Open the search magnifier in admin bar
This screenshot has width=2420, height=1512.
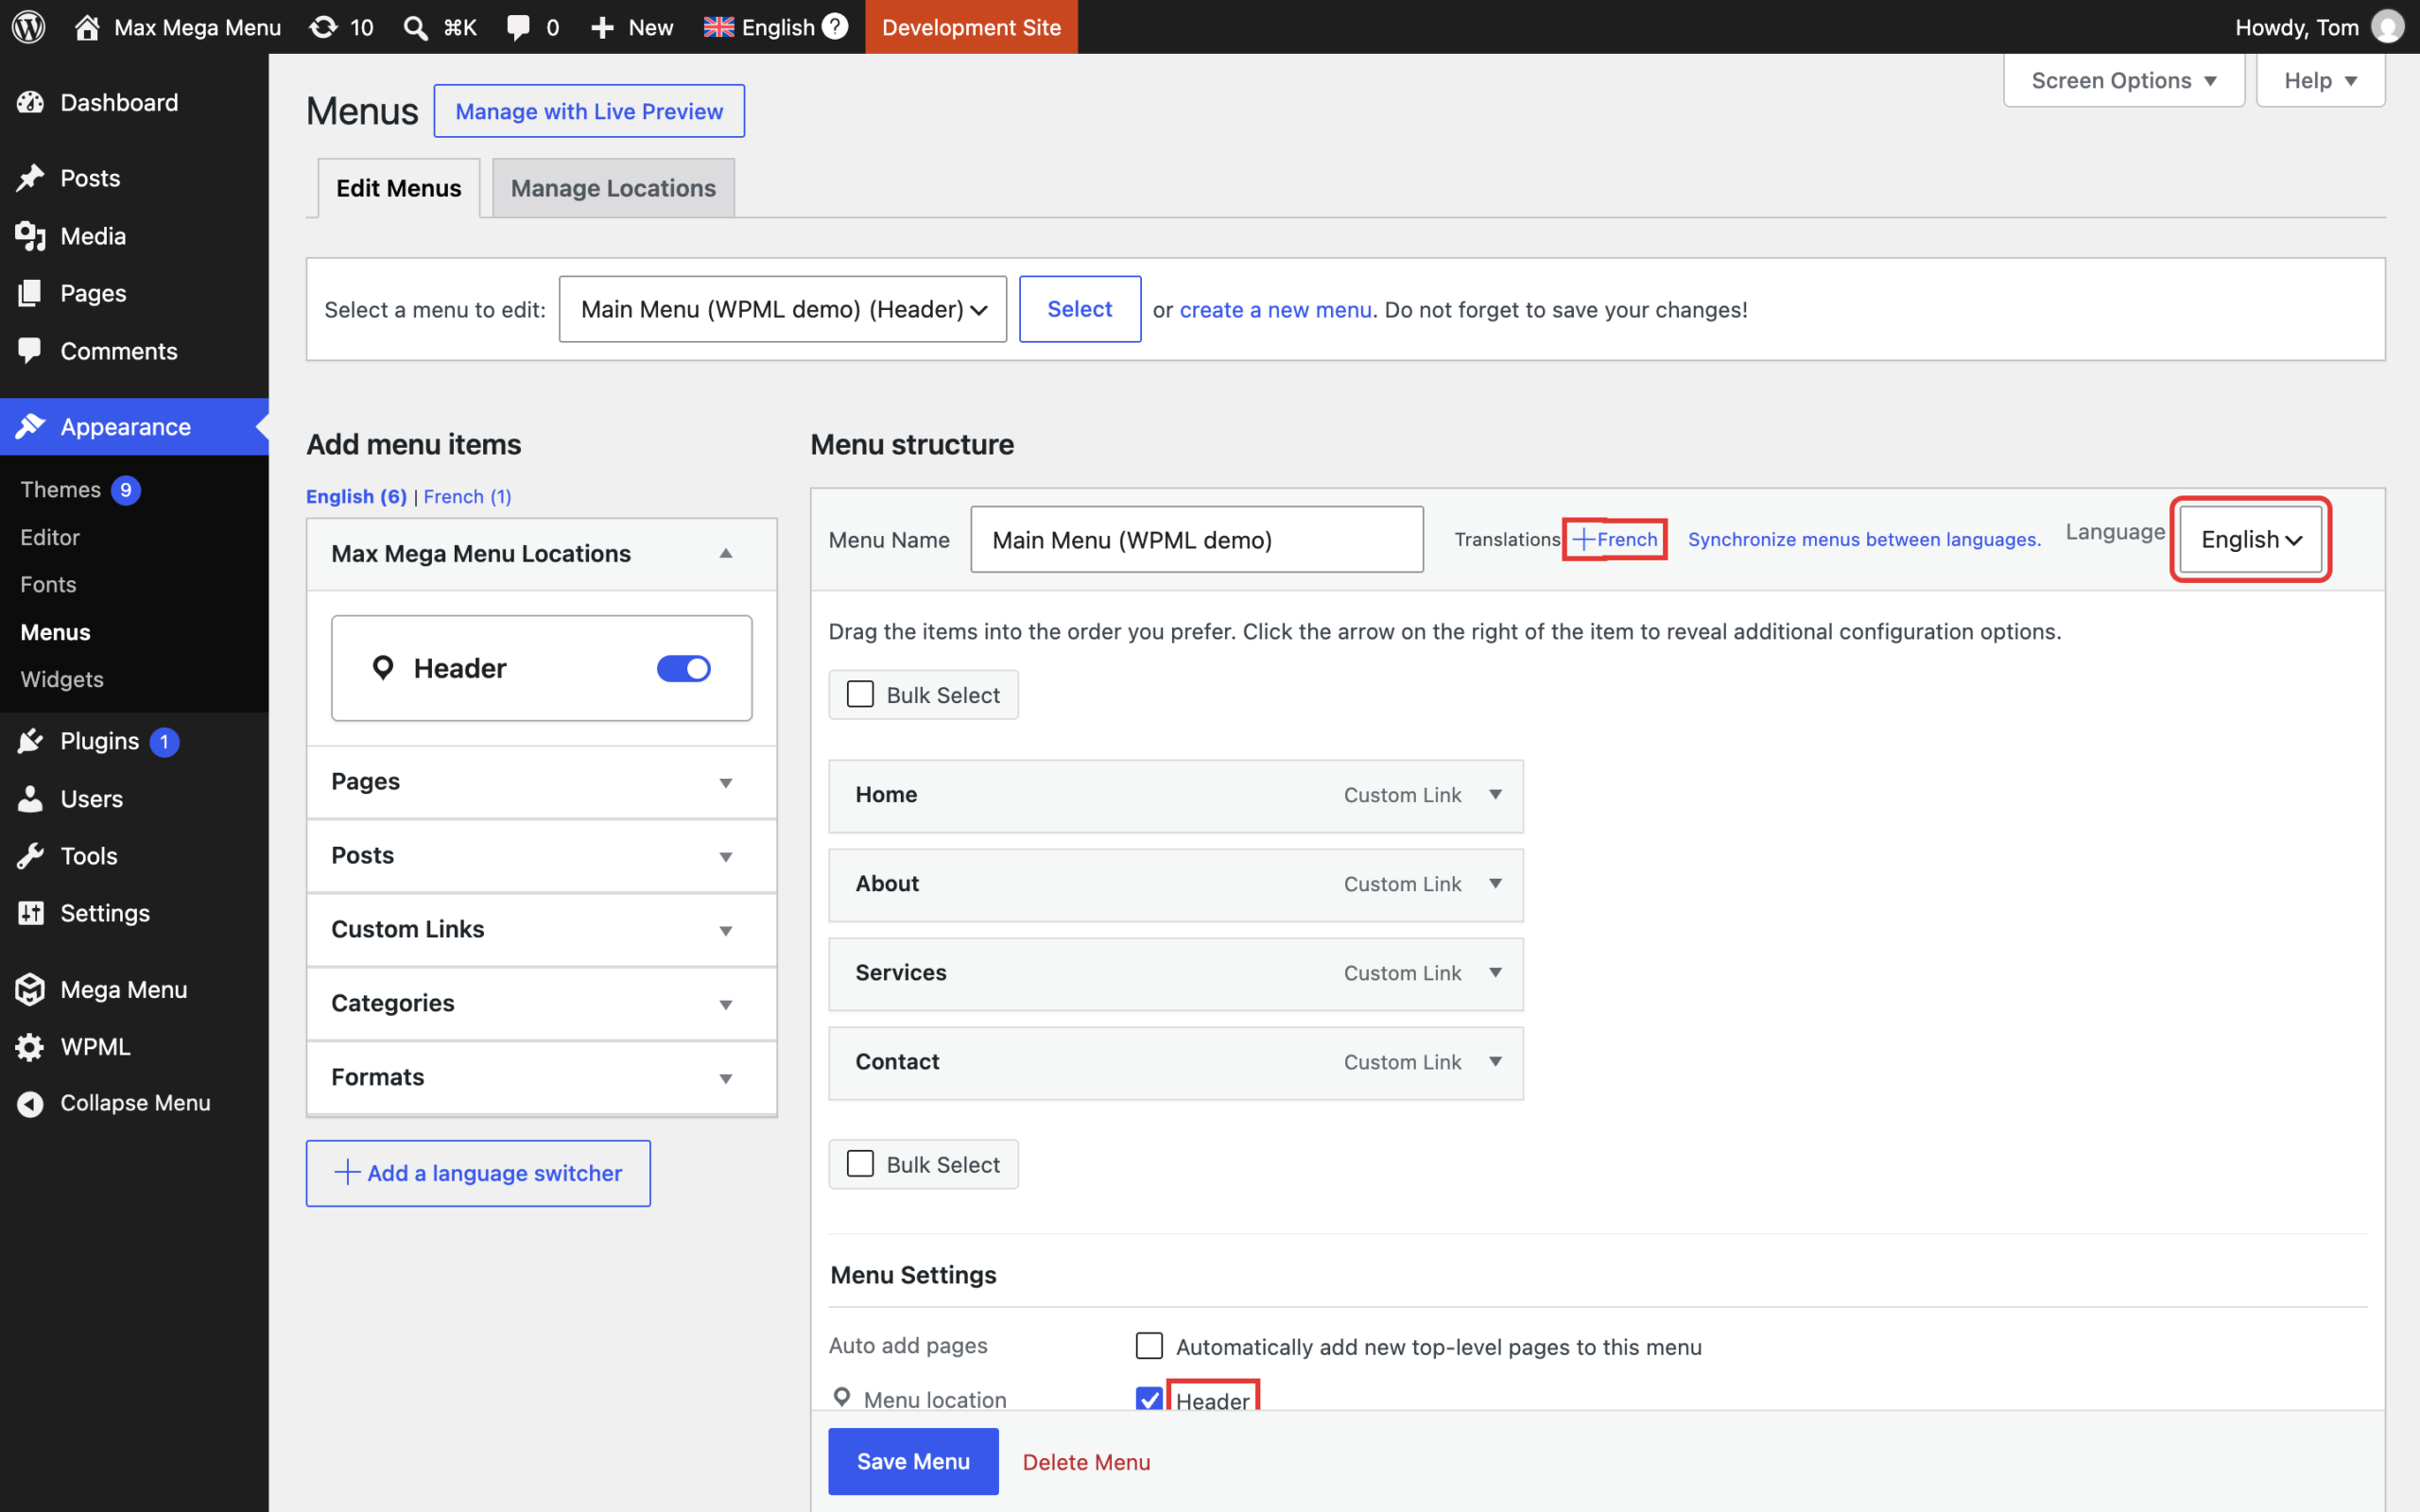click(414, 27)
